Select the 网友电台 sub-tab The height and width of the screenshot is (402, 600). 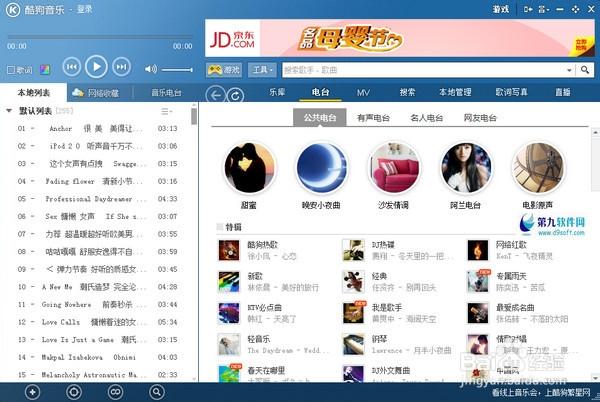pyautogui.click(x=480, y=118)
